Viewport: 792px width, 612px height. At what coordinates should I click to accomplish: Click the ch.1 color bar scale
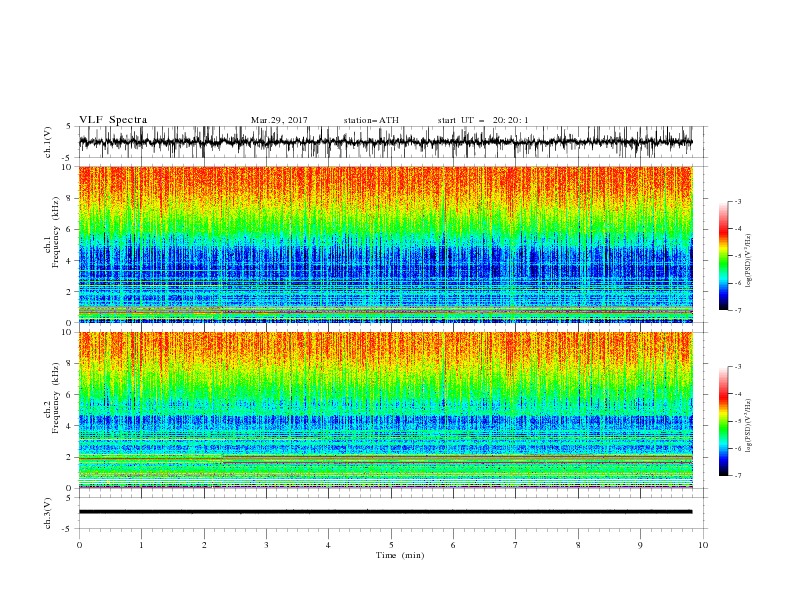tap(723, 256)
